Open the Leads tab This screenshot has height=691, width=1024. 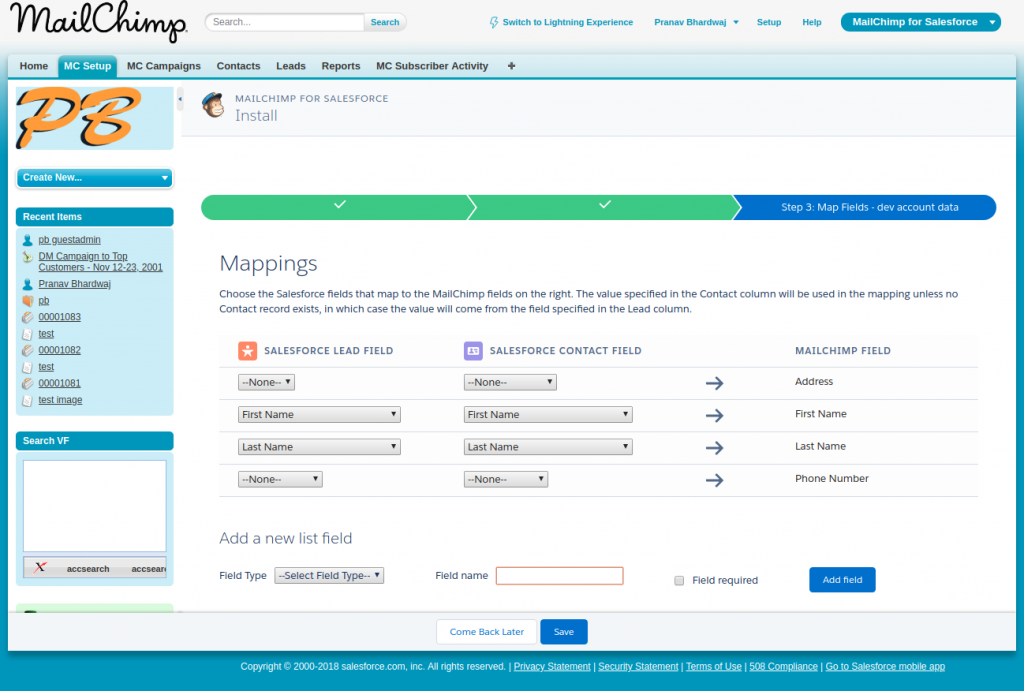[291, 66]
